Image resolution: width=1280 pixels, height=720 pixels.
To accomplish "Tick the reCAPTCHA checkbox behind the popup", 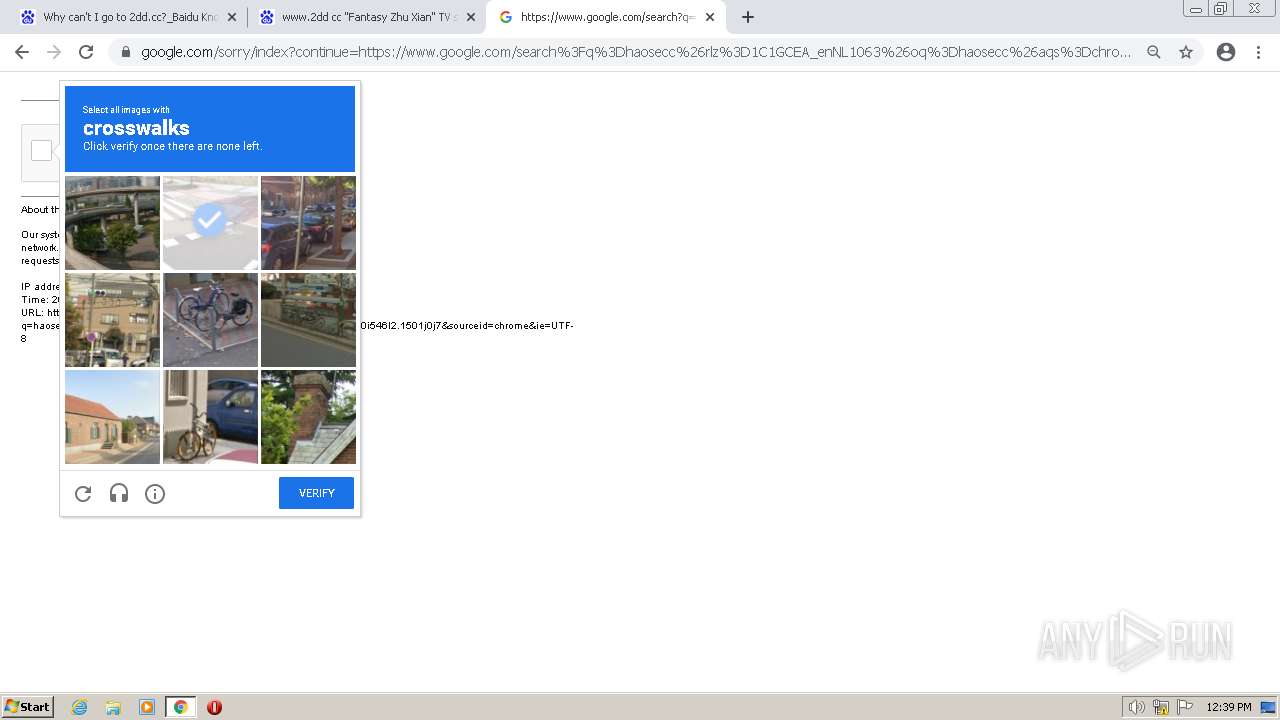I will click(41, 151).
